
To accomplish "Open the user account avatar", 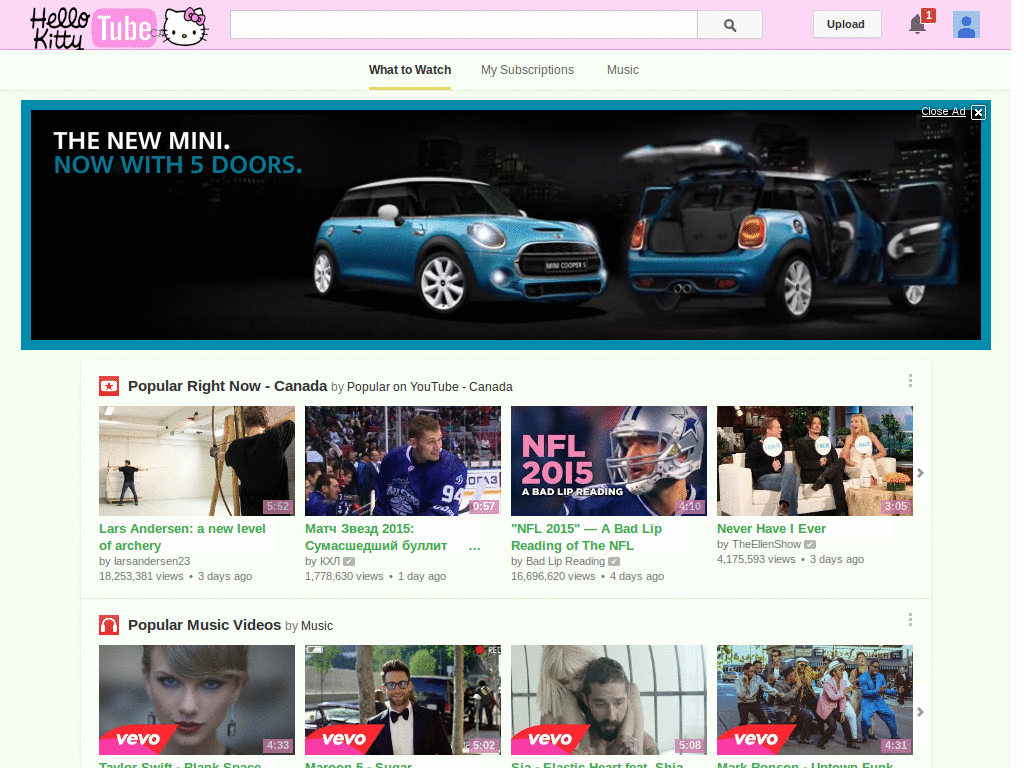I will click(x=966, y=25).
